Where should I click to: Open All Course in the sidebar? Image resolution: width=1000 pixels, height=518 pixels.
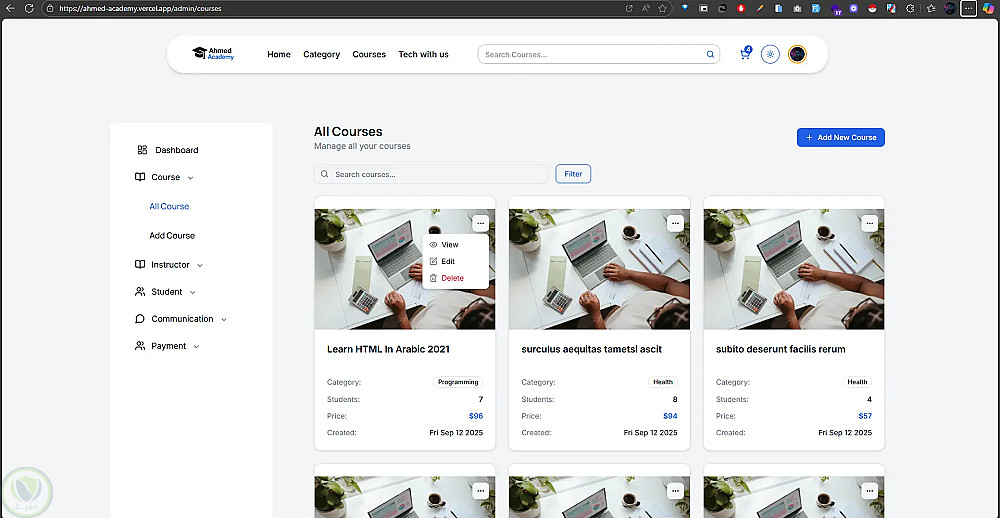[x=169, y=206]
